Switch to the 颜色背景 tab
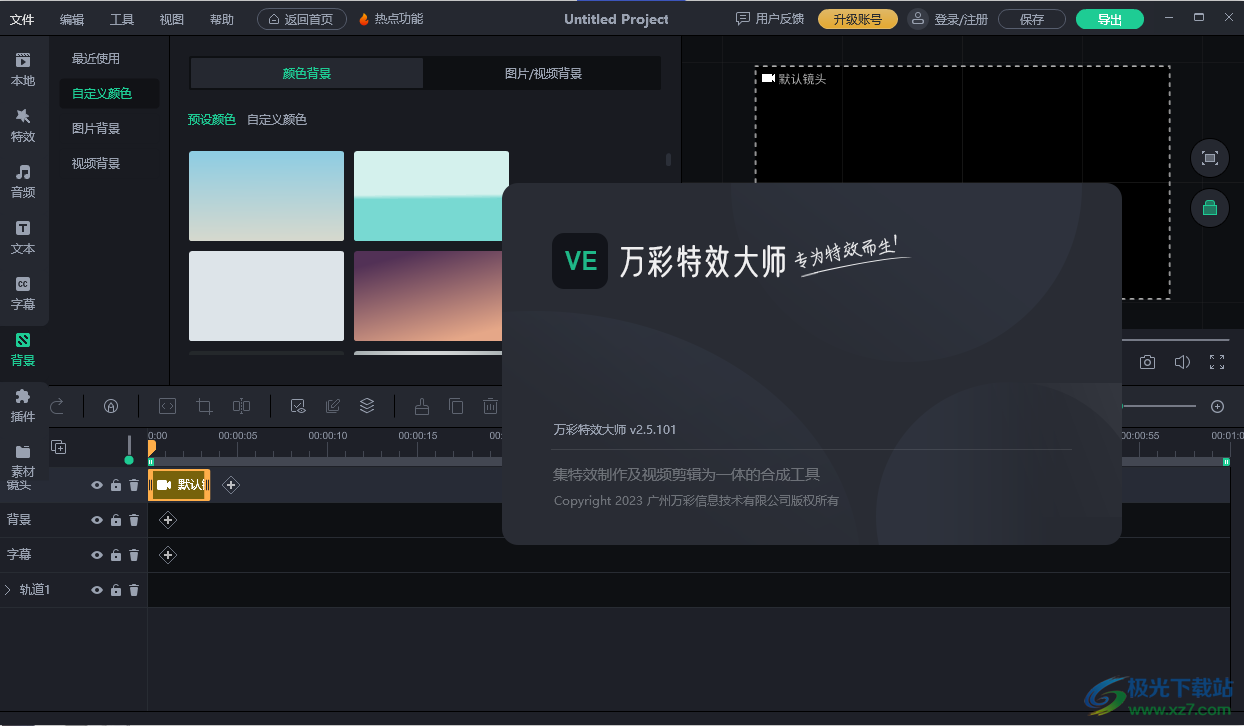The height and width of the screenshot is (726, 1244). 307,73
